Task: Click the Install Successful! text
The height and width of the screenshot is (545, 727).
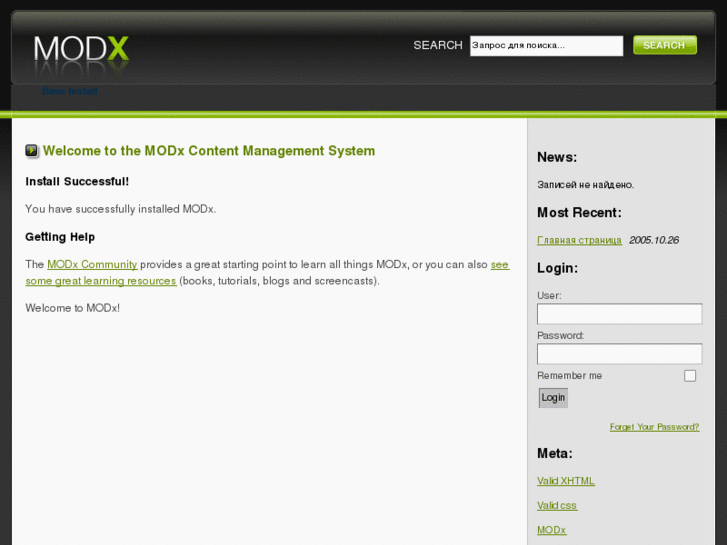Action: [77, 181]
